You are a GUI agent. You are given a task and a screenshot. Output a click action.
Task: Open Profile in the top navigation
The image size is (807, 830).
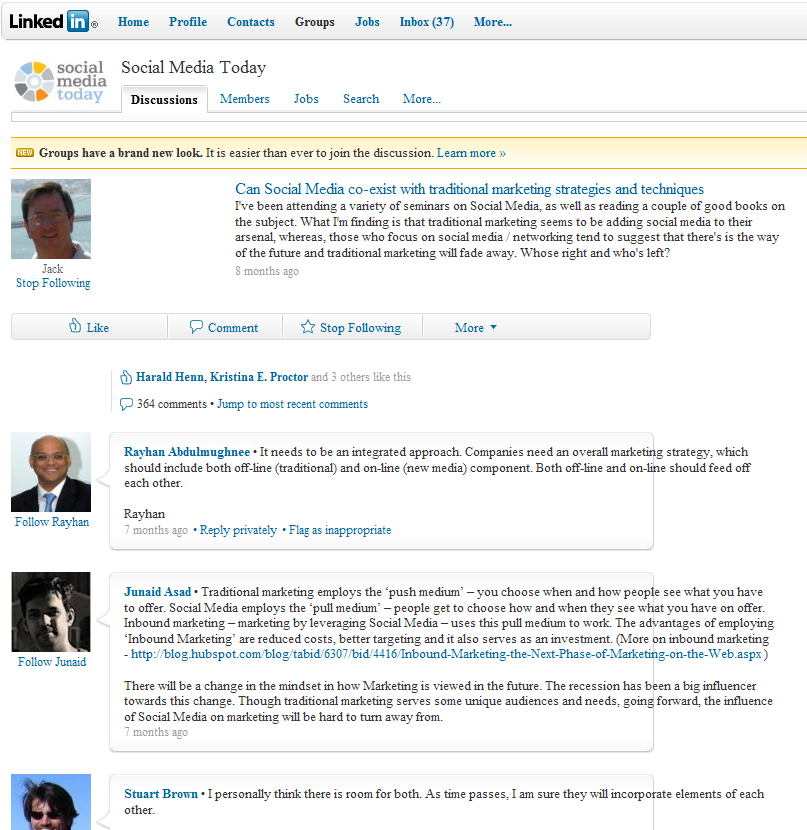point(188,22)
